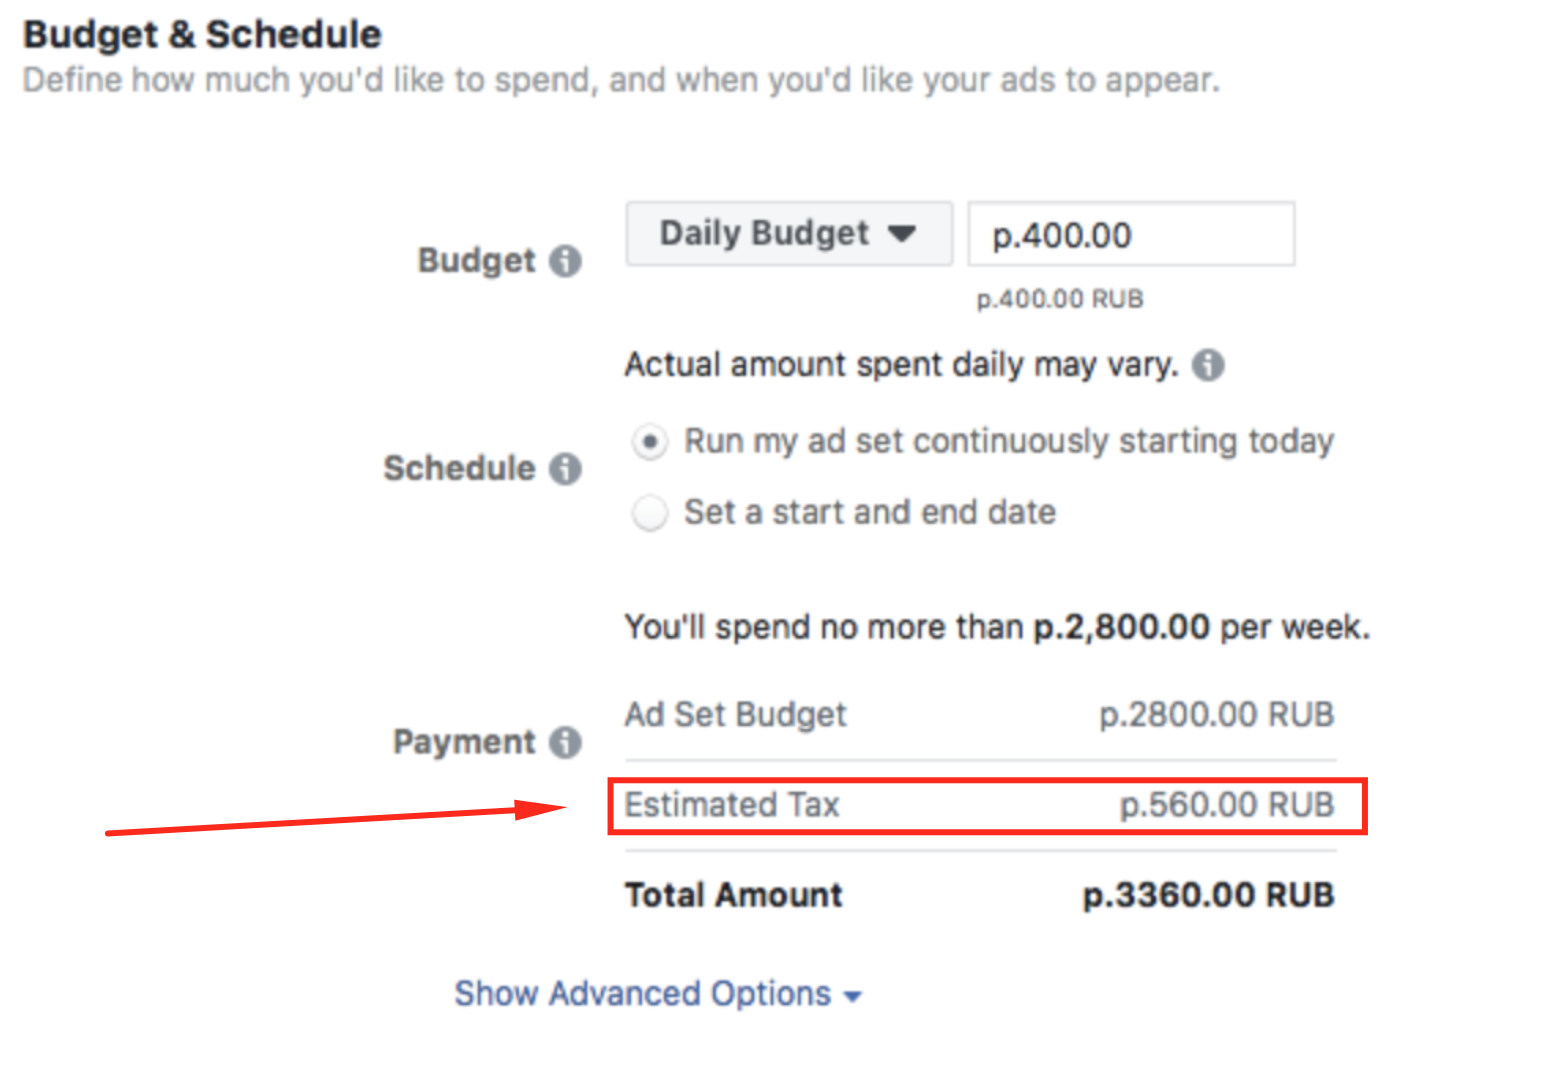The width and height of the screenshot is (1558, 1066).
Task: Expand Show Advanced Options arrow
Action: 853,996
